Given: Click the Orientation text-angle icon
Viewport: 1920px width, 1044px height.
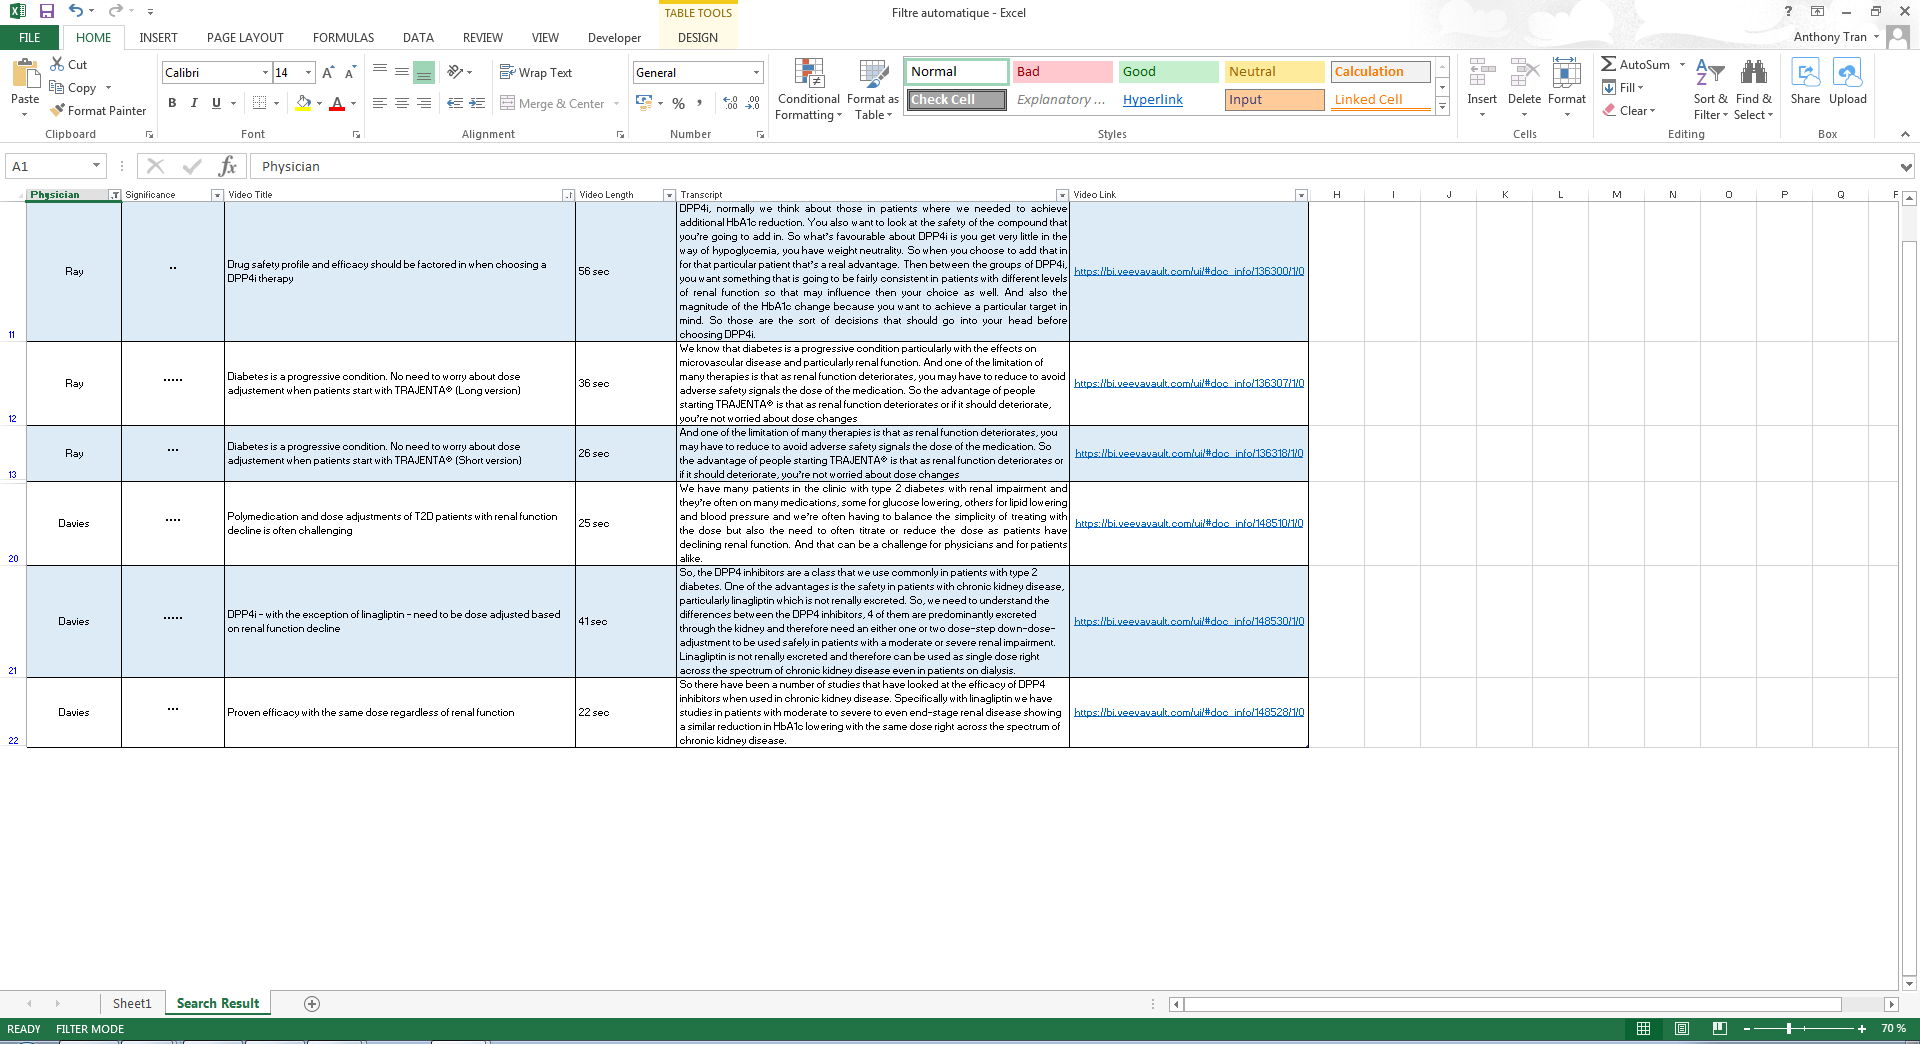Looking at the screenshot, I should (x=455, y=72).
